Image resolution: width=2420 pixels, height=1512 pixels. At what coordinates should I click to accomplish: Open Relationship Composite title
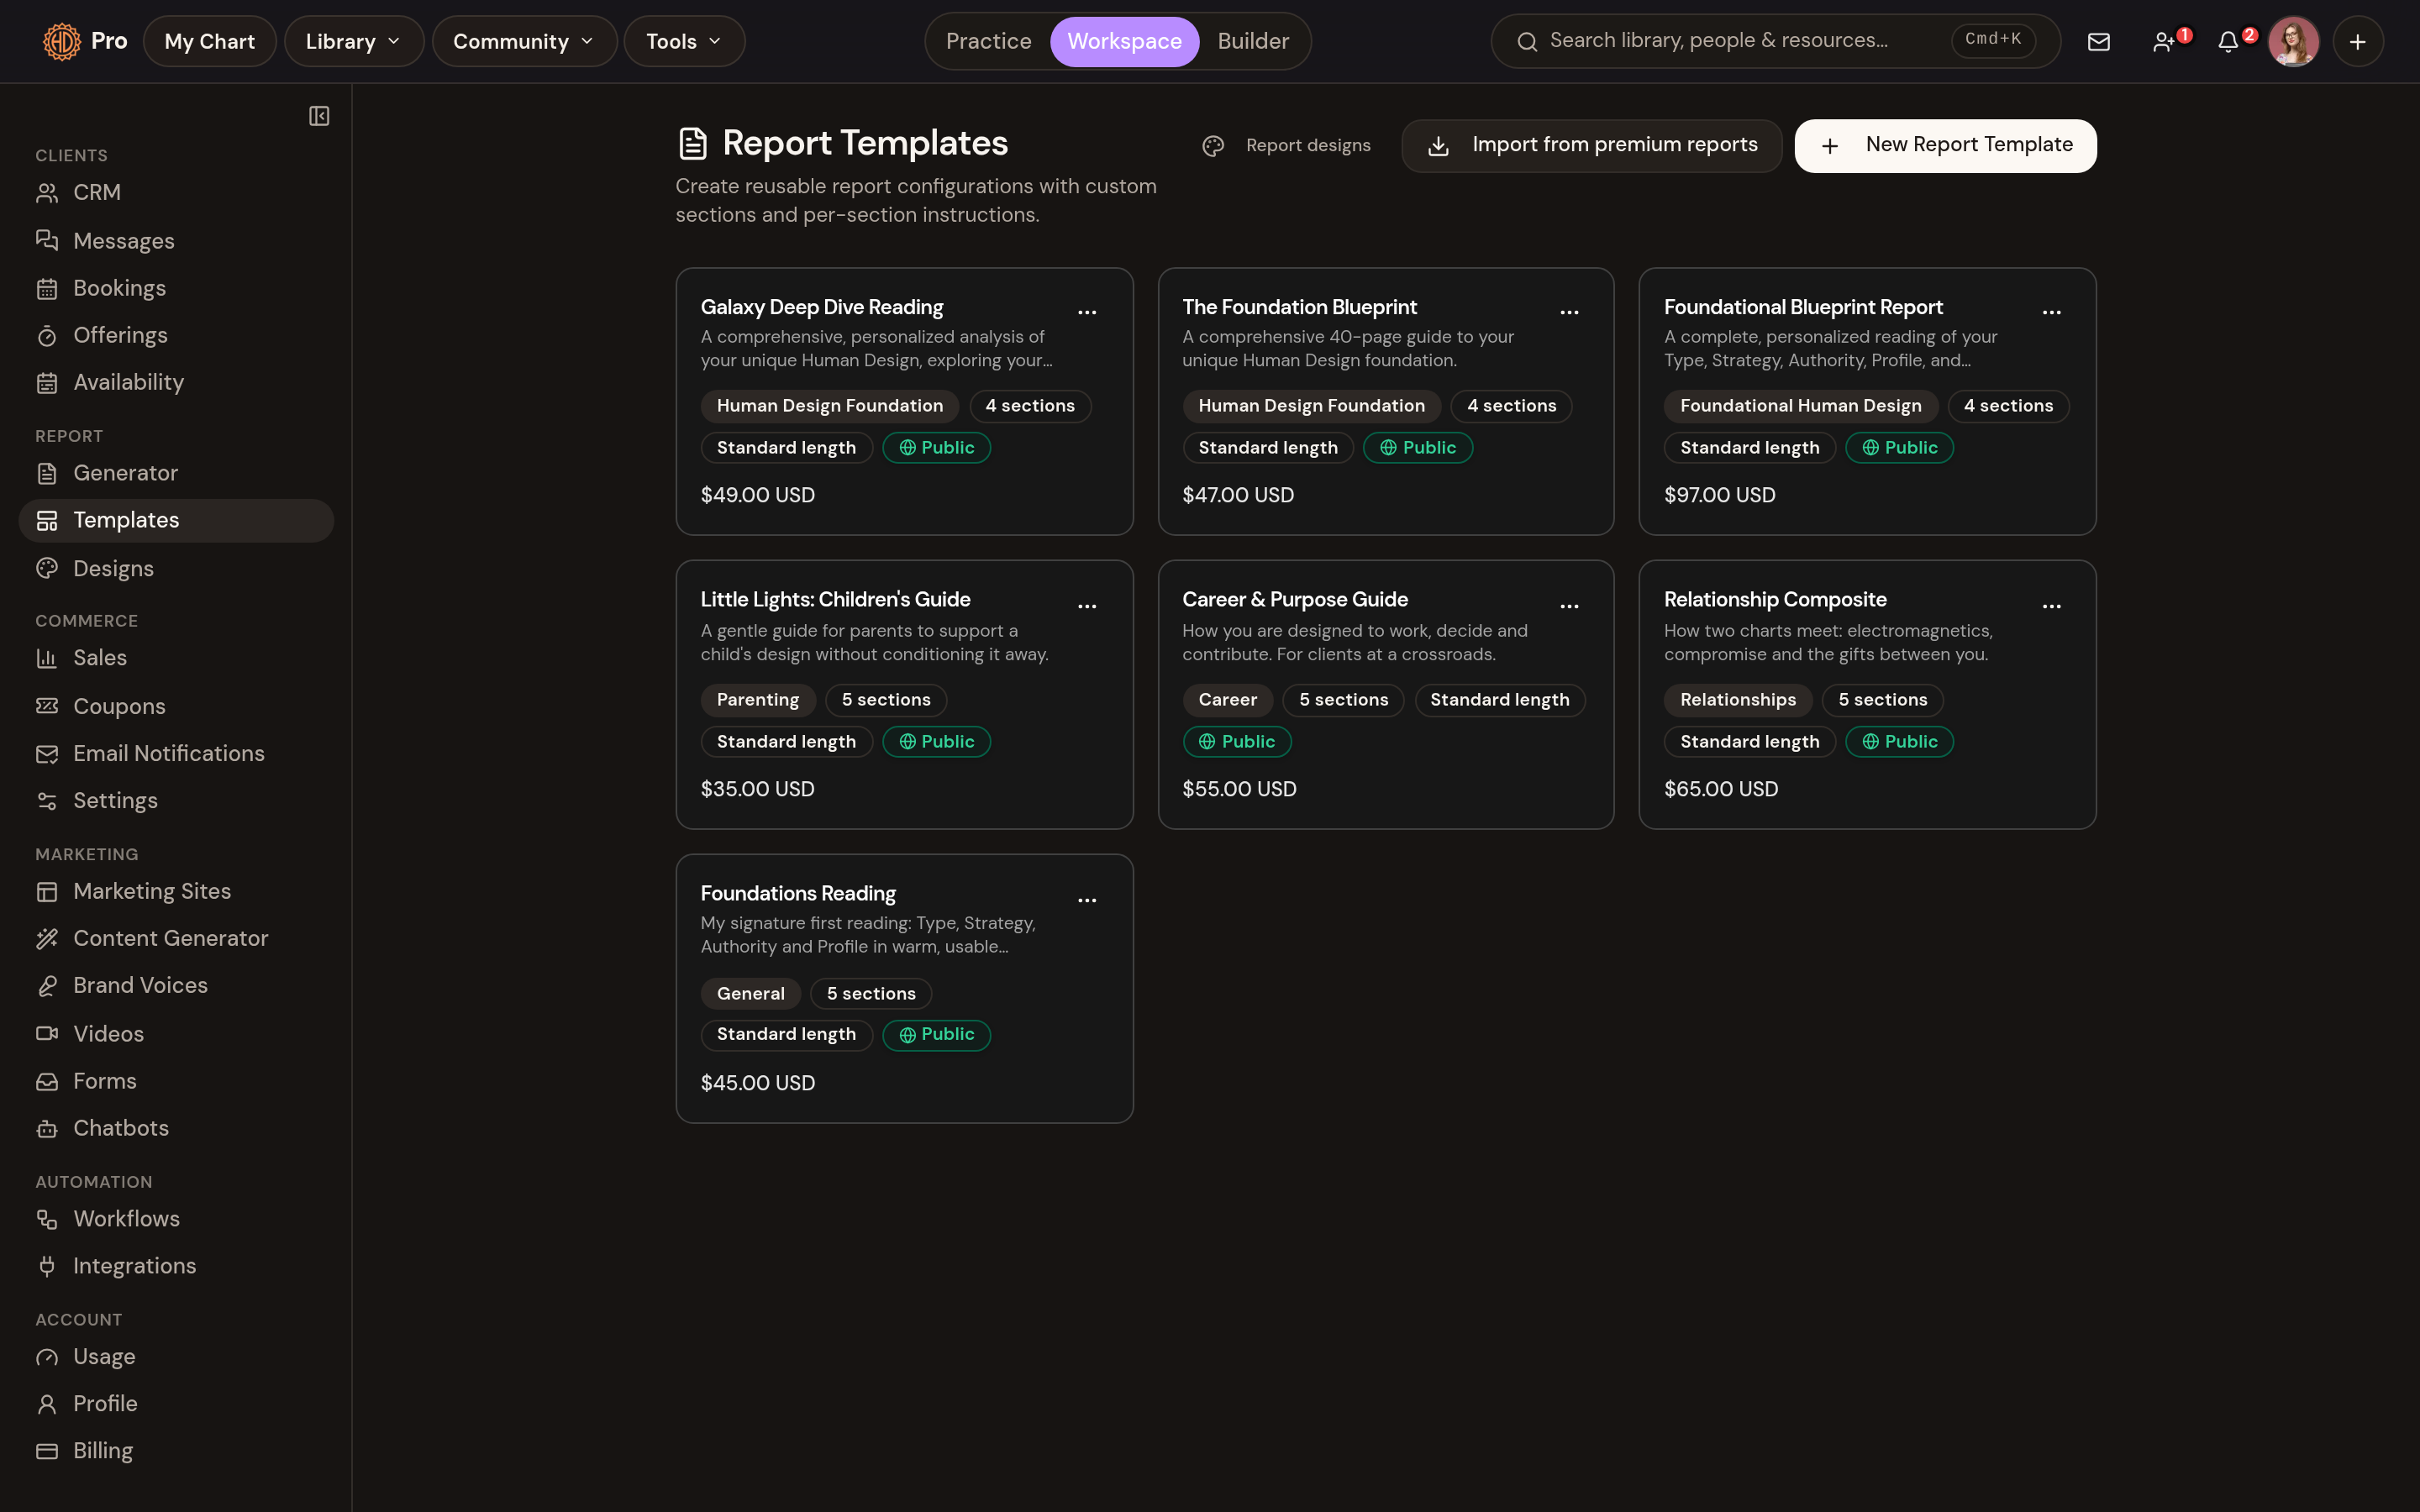(1775, 600)
